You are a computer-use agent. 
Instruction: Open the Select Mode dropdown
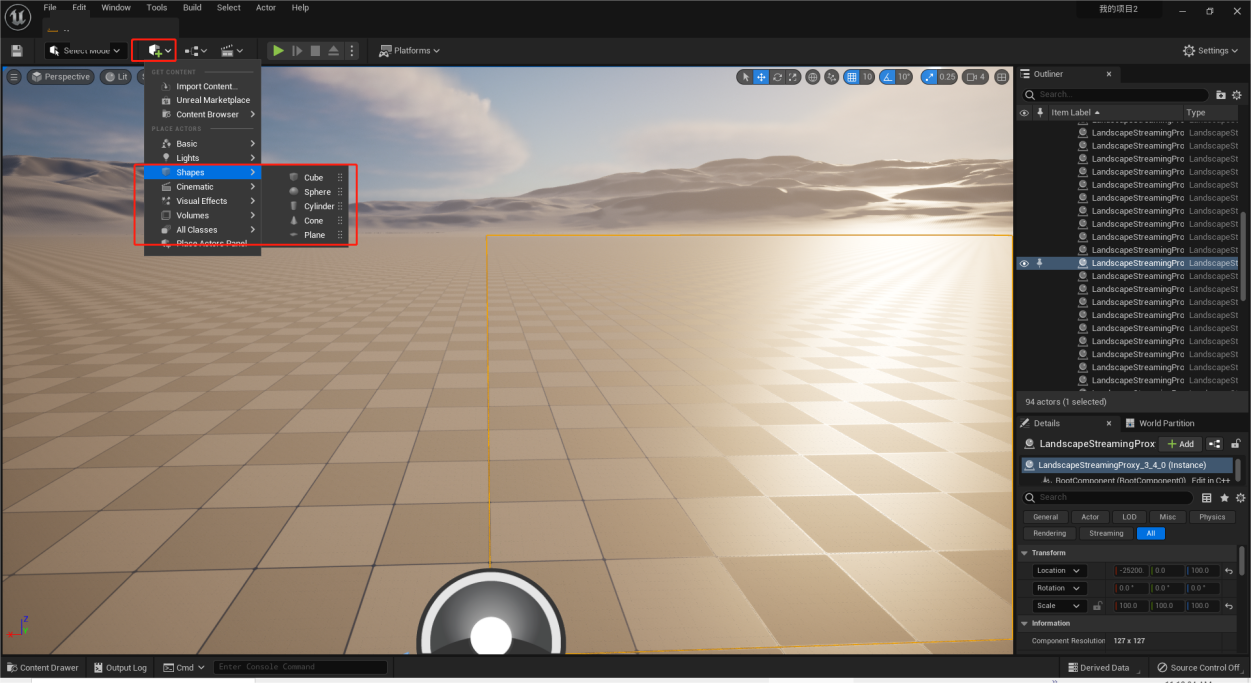coord(86,50)
